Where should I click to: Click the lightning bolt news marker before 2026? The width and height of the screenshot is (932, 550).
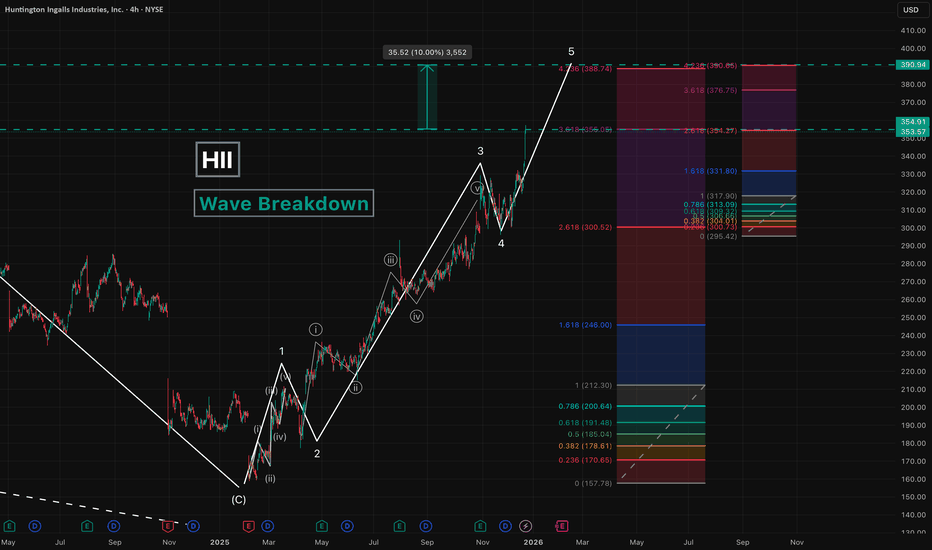[x=525, y=526]
